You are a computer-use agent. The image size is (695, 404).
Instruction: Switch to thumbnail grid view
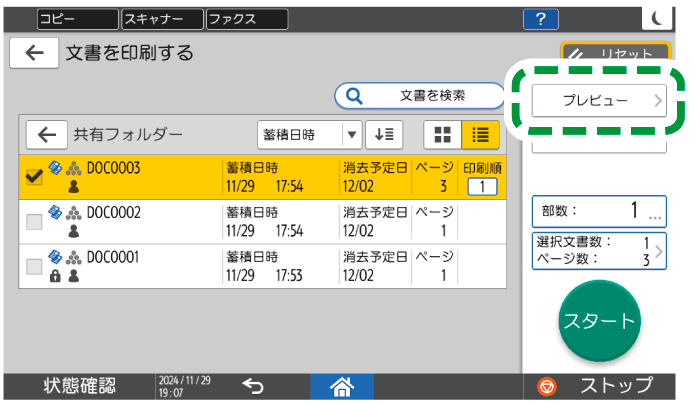[x=442, y=134]
